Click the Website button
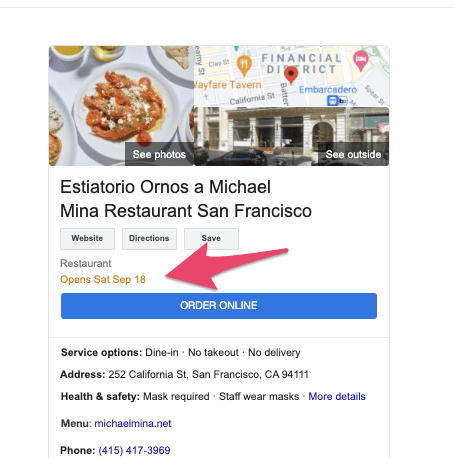 87,239
